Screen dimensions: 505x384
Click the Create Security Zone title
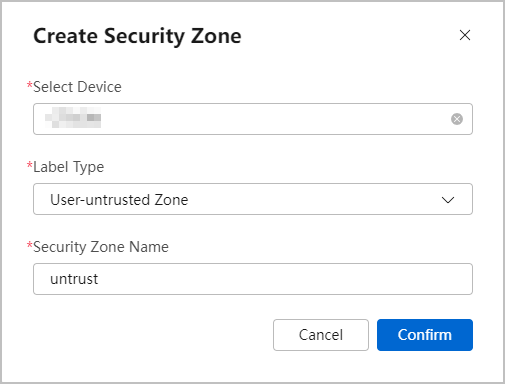click(x=137, y=36)
